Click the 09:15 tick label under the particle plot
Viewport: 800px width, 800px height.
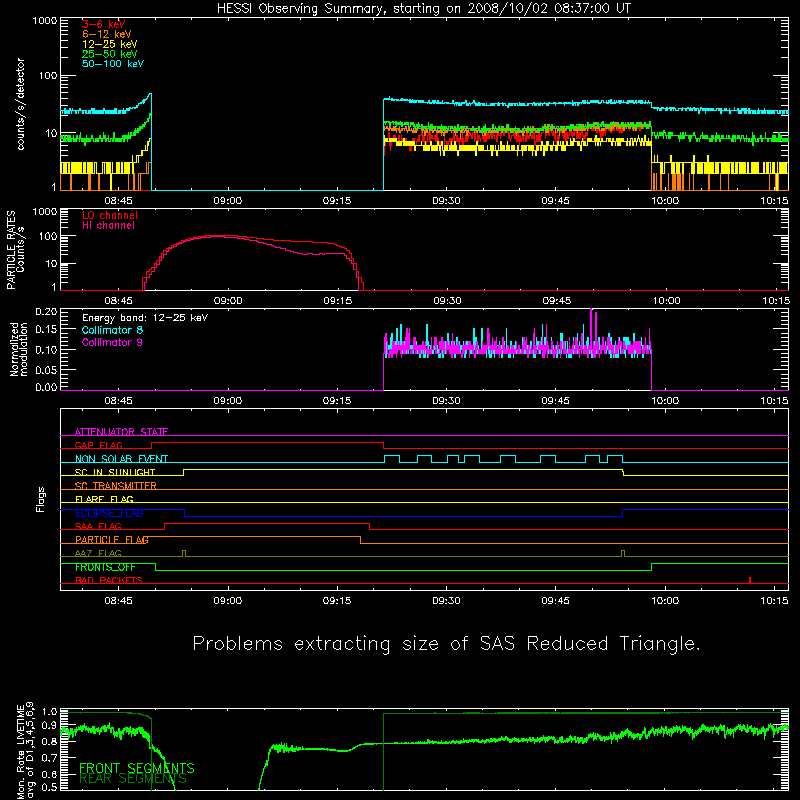[x=337, y=301]
